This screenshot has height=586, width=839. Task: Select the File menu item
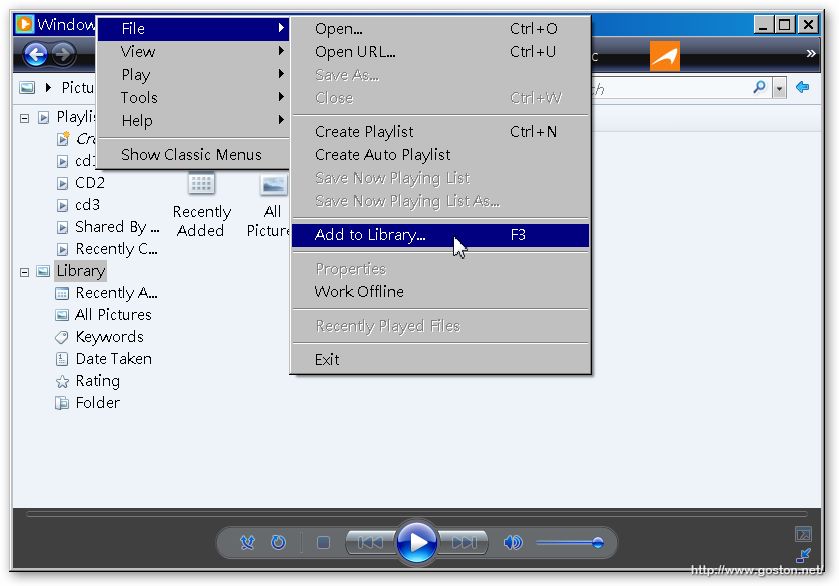pyautogui.click(x=193, y=28)
